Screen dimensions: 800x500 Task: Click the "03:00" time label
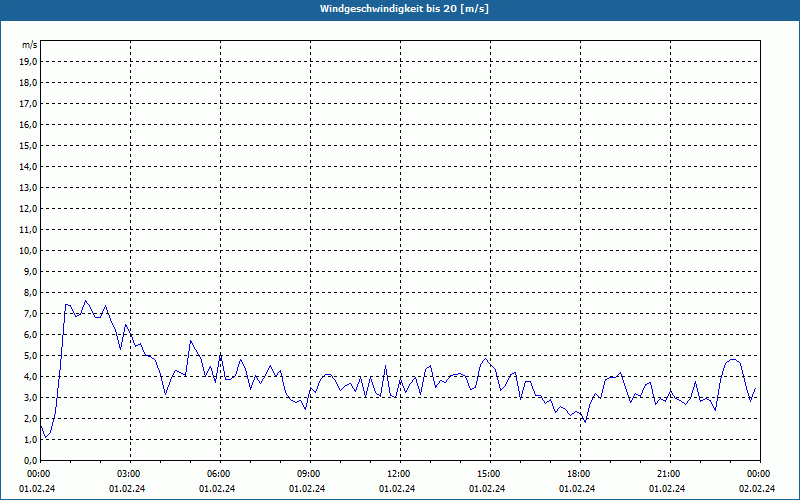[127, 474]
